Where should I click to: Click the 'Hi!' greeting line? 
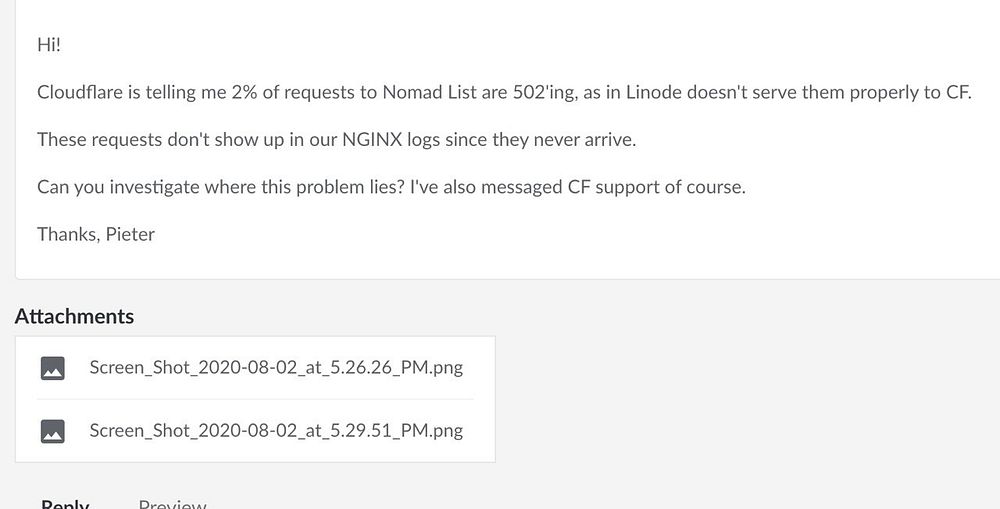click(x=49, y=45)
